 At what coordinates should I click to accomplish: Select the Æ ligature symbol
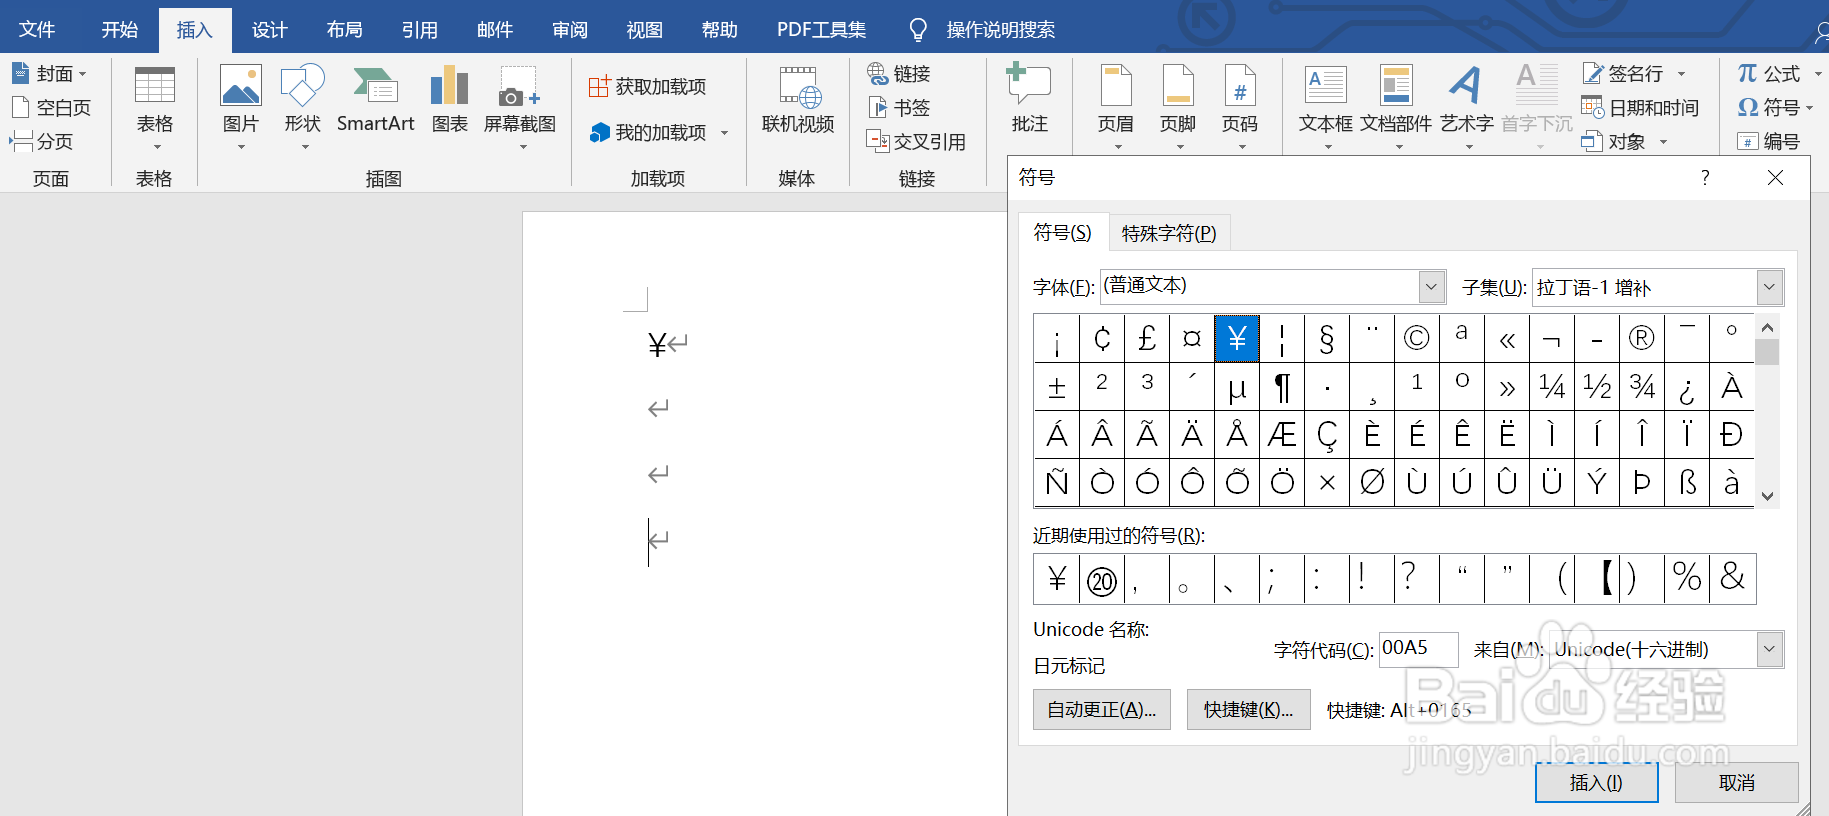click(x=1282, y=434)
